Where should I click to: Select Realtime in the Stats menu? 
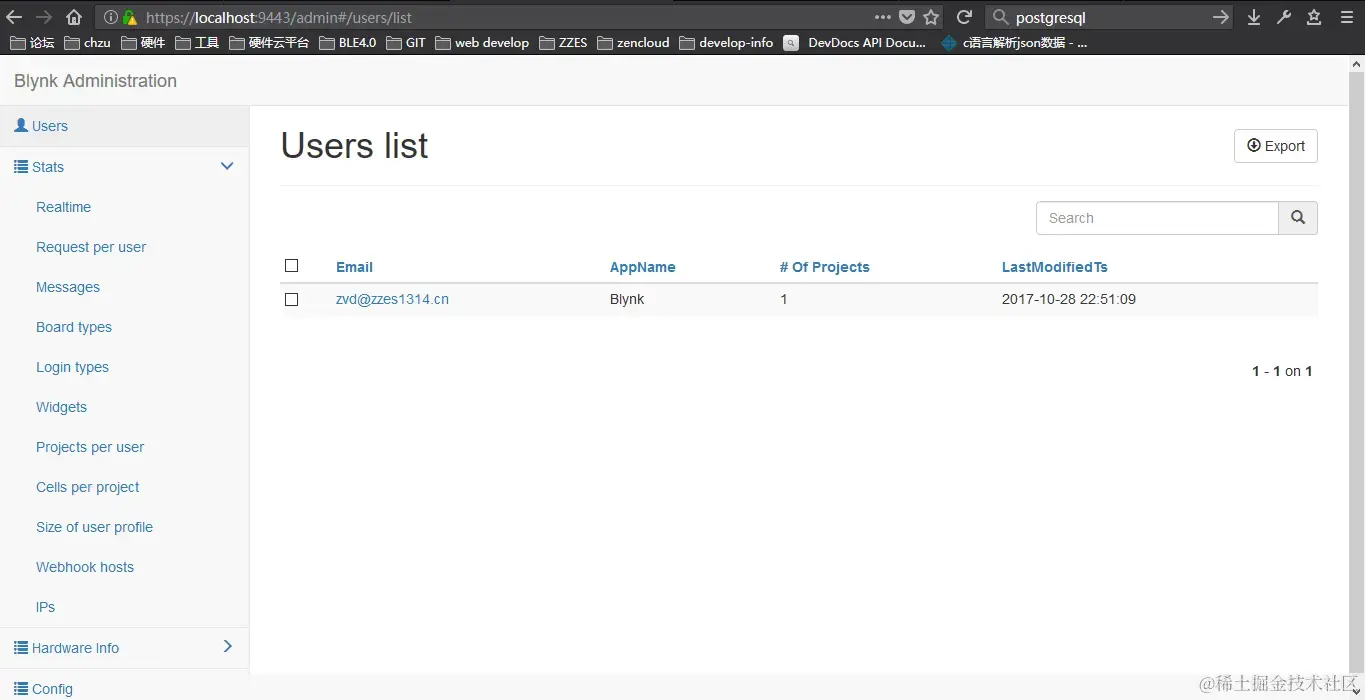63,207
